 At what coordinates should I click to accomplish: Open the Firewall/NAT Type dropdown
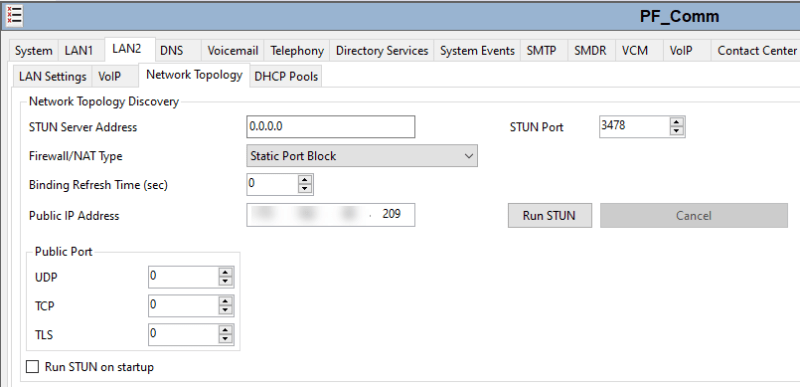[x=362, y=156]
